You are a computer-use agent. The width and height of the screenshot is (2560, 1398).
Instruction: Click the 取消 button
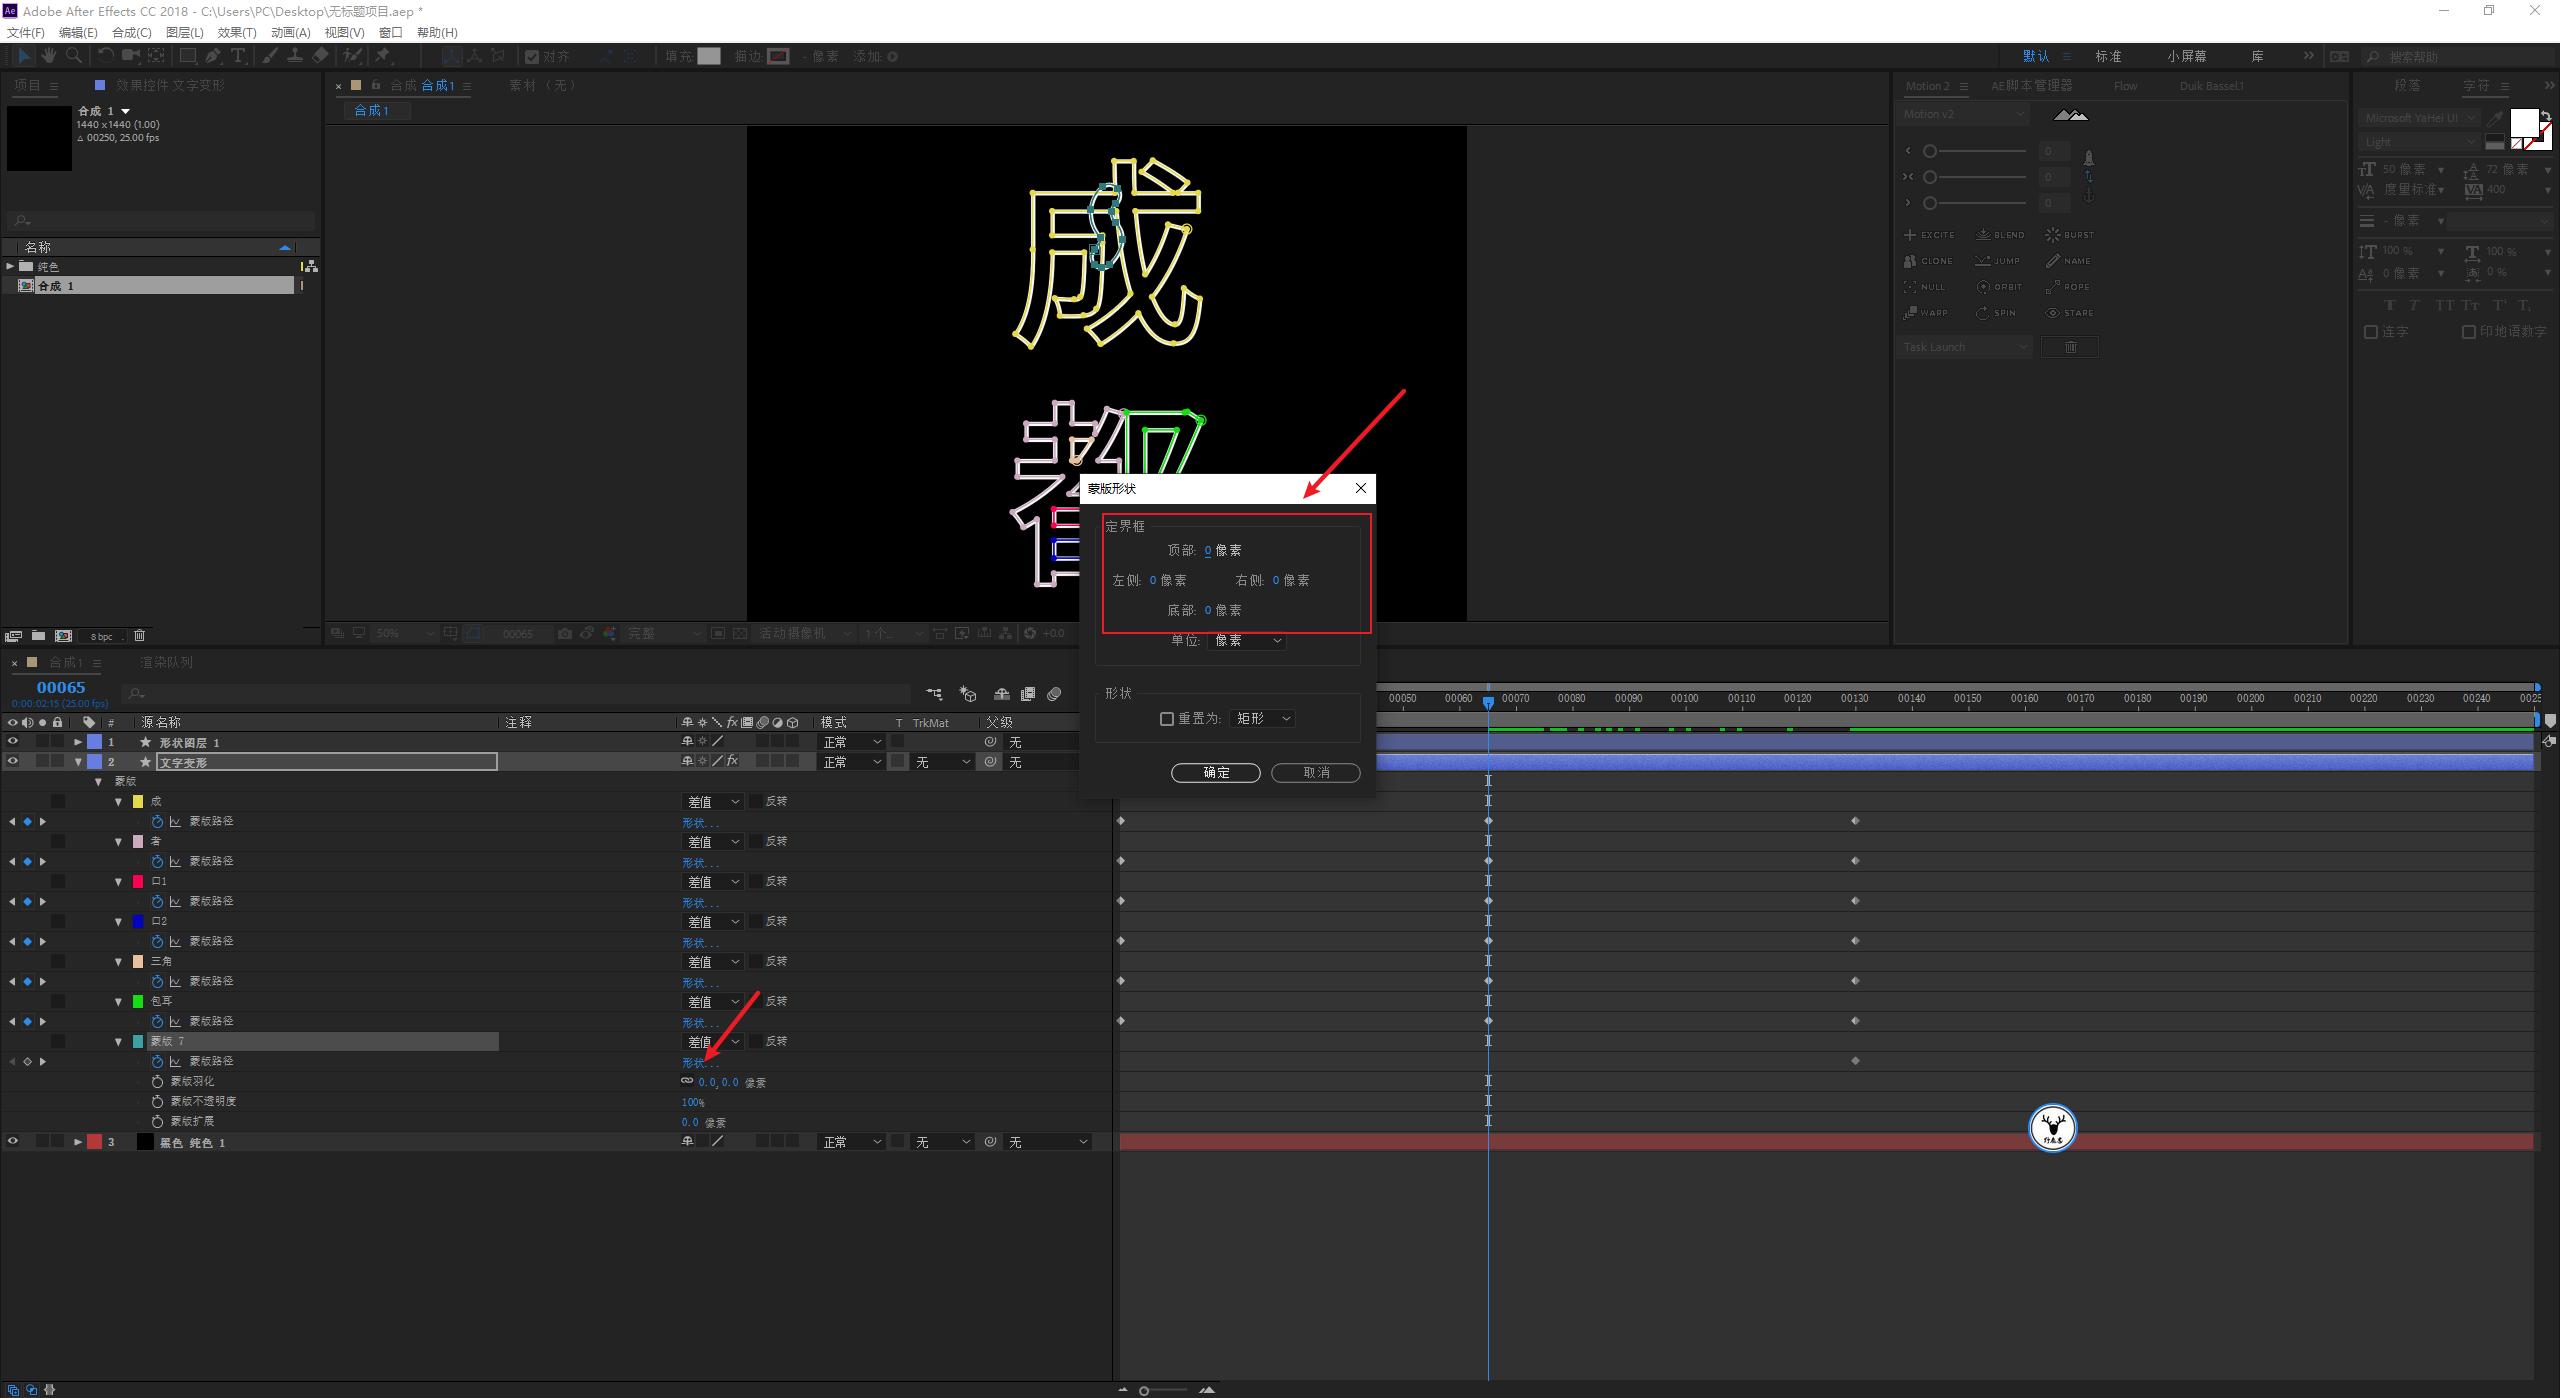pyautogui.click(x=1315, y=773)
